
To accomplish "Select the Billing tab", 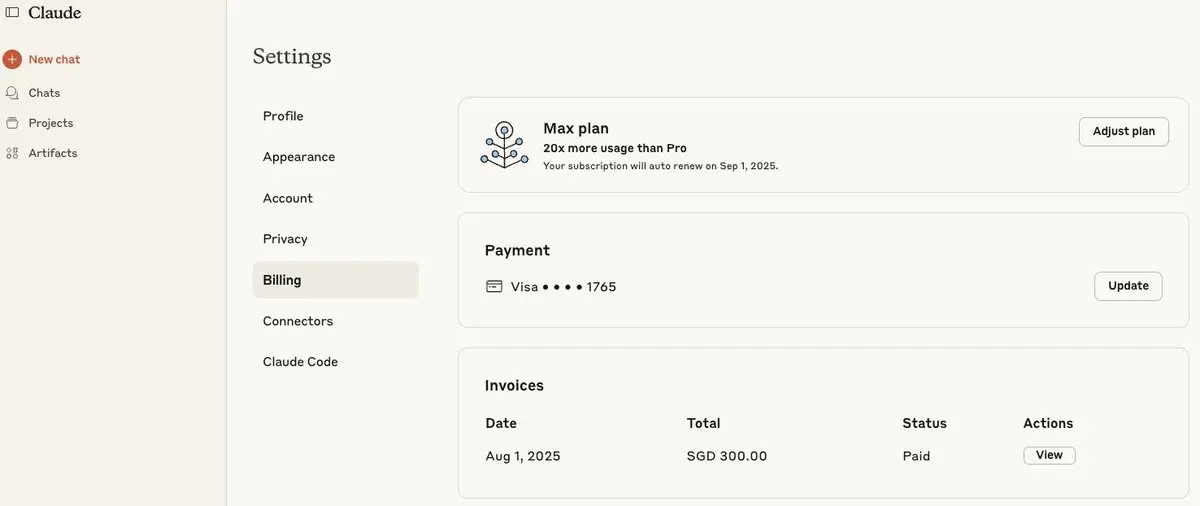I will pos(335,280).
